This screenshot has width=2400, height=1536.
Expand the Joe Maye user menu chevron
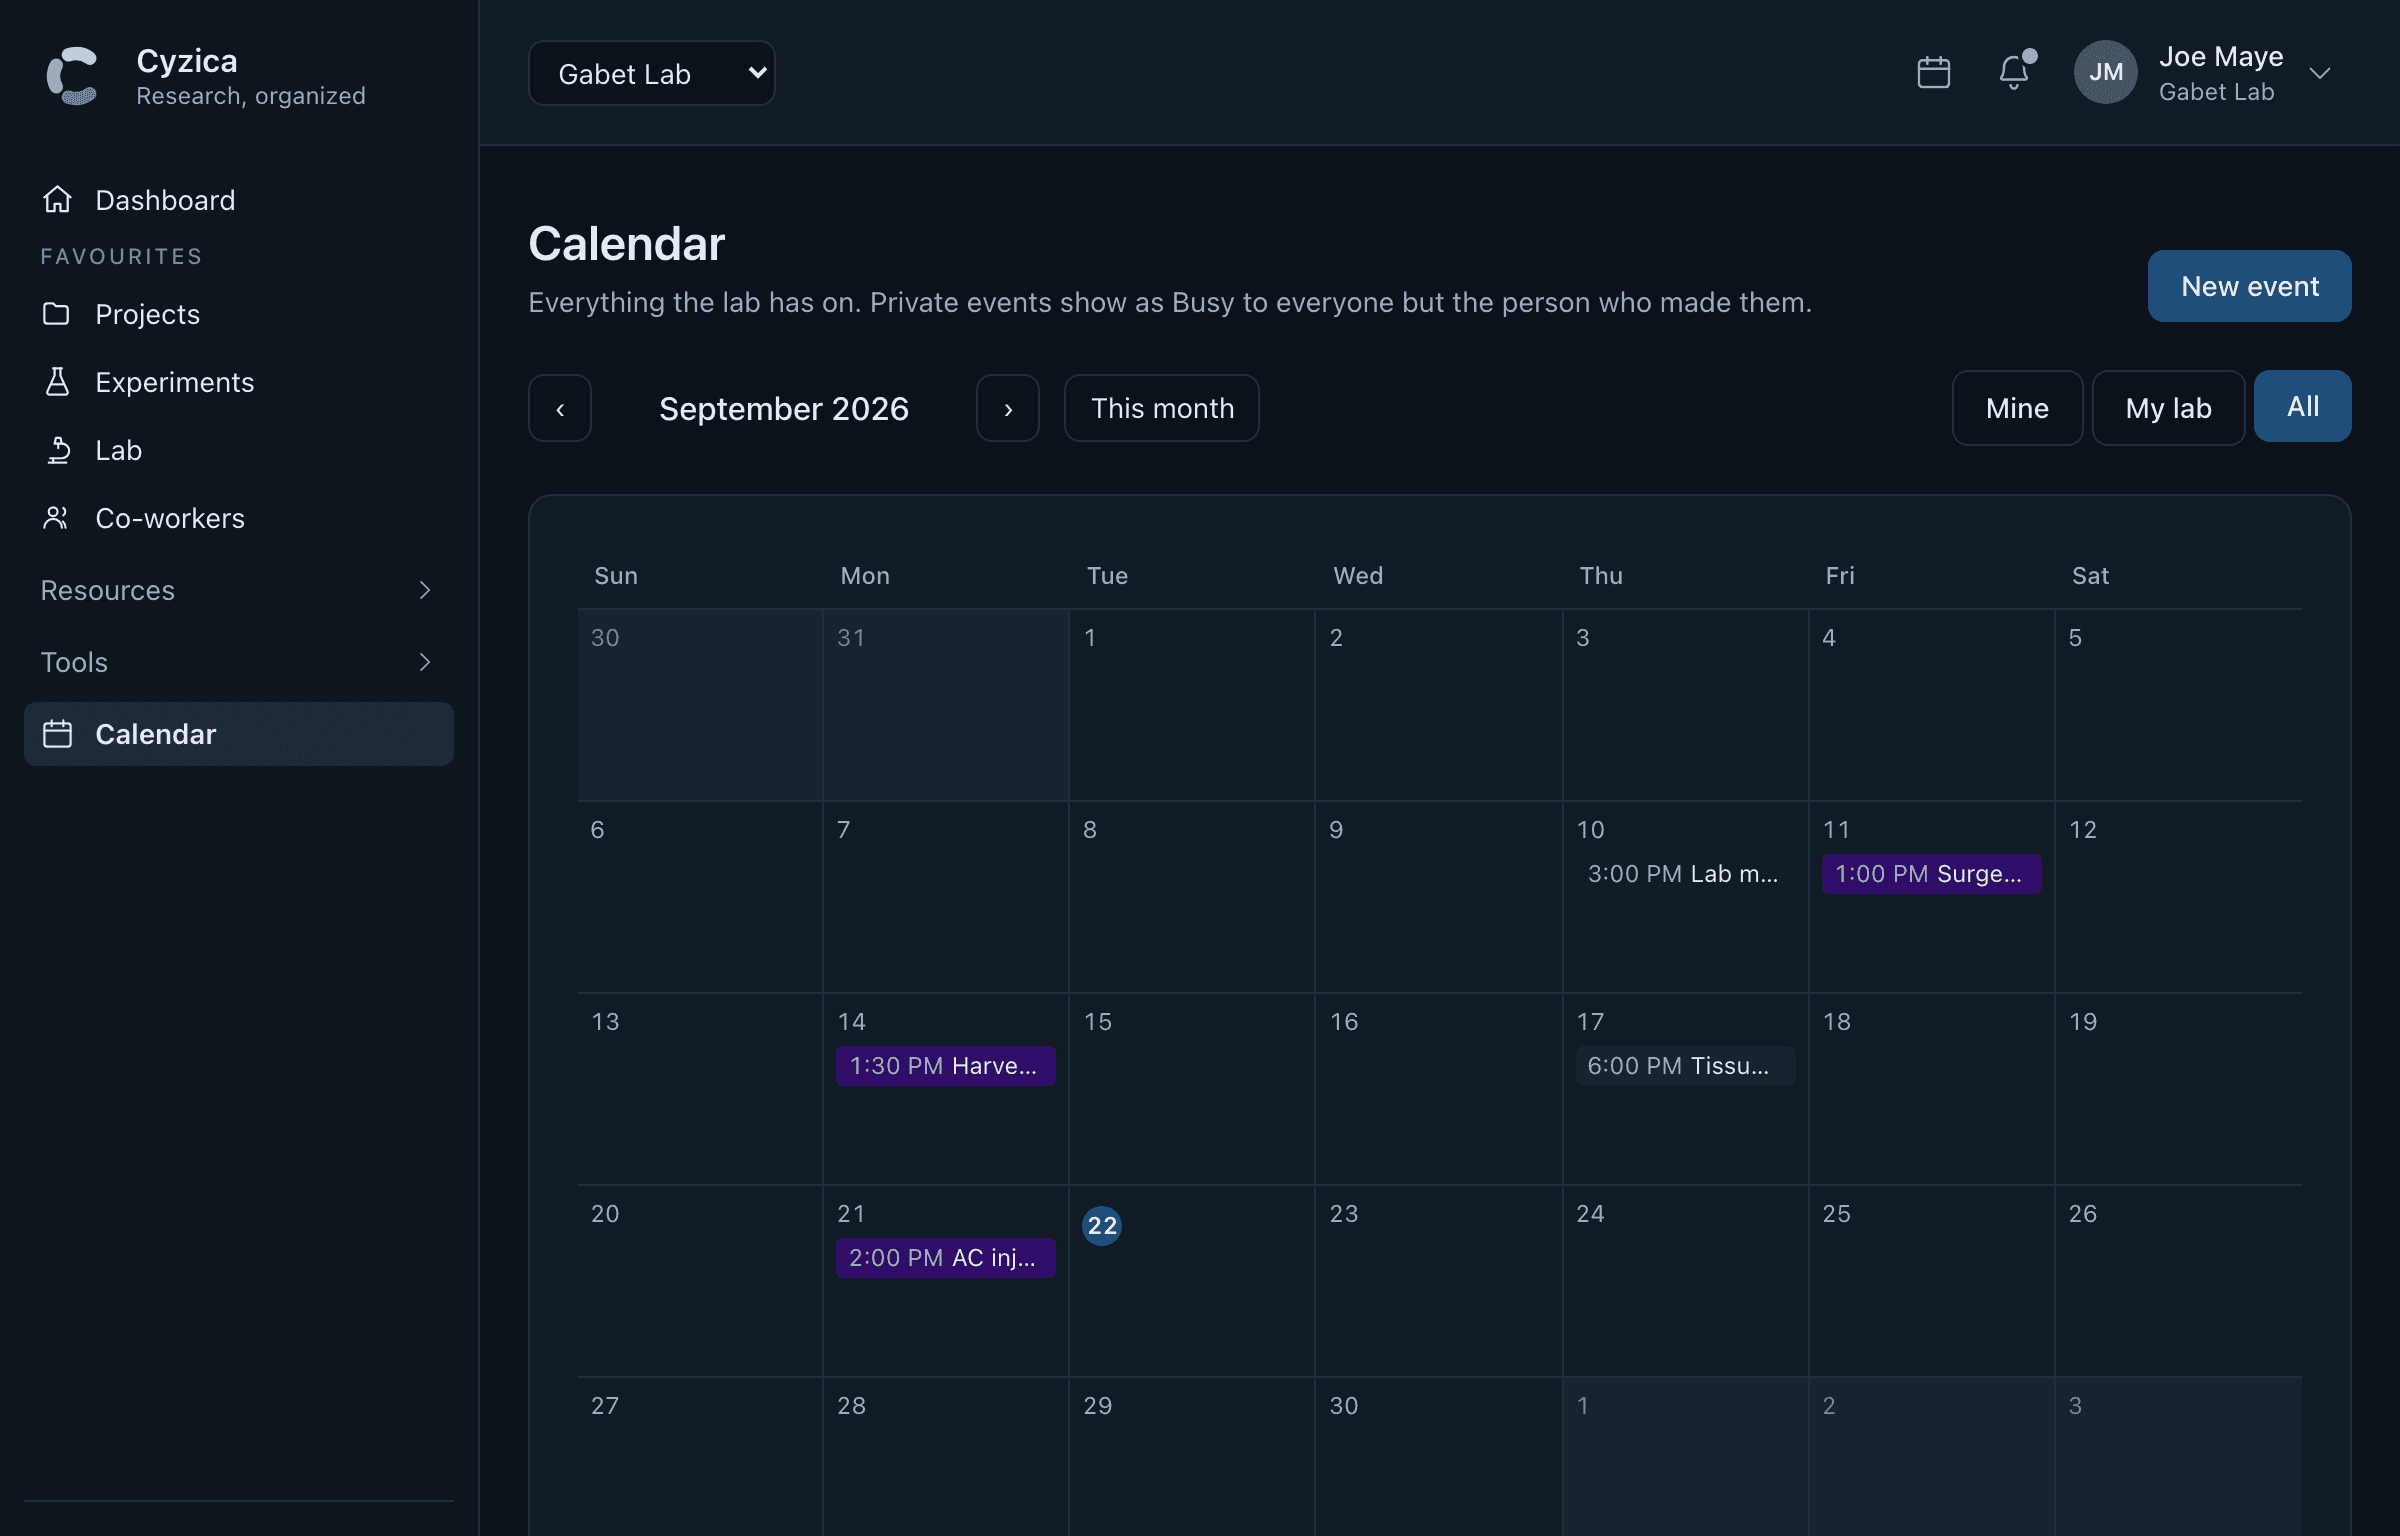pos(2320,73)
